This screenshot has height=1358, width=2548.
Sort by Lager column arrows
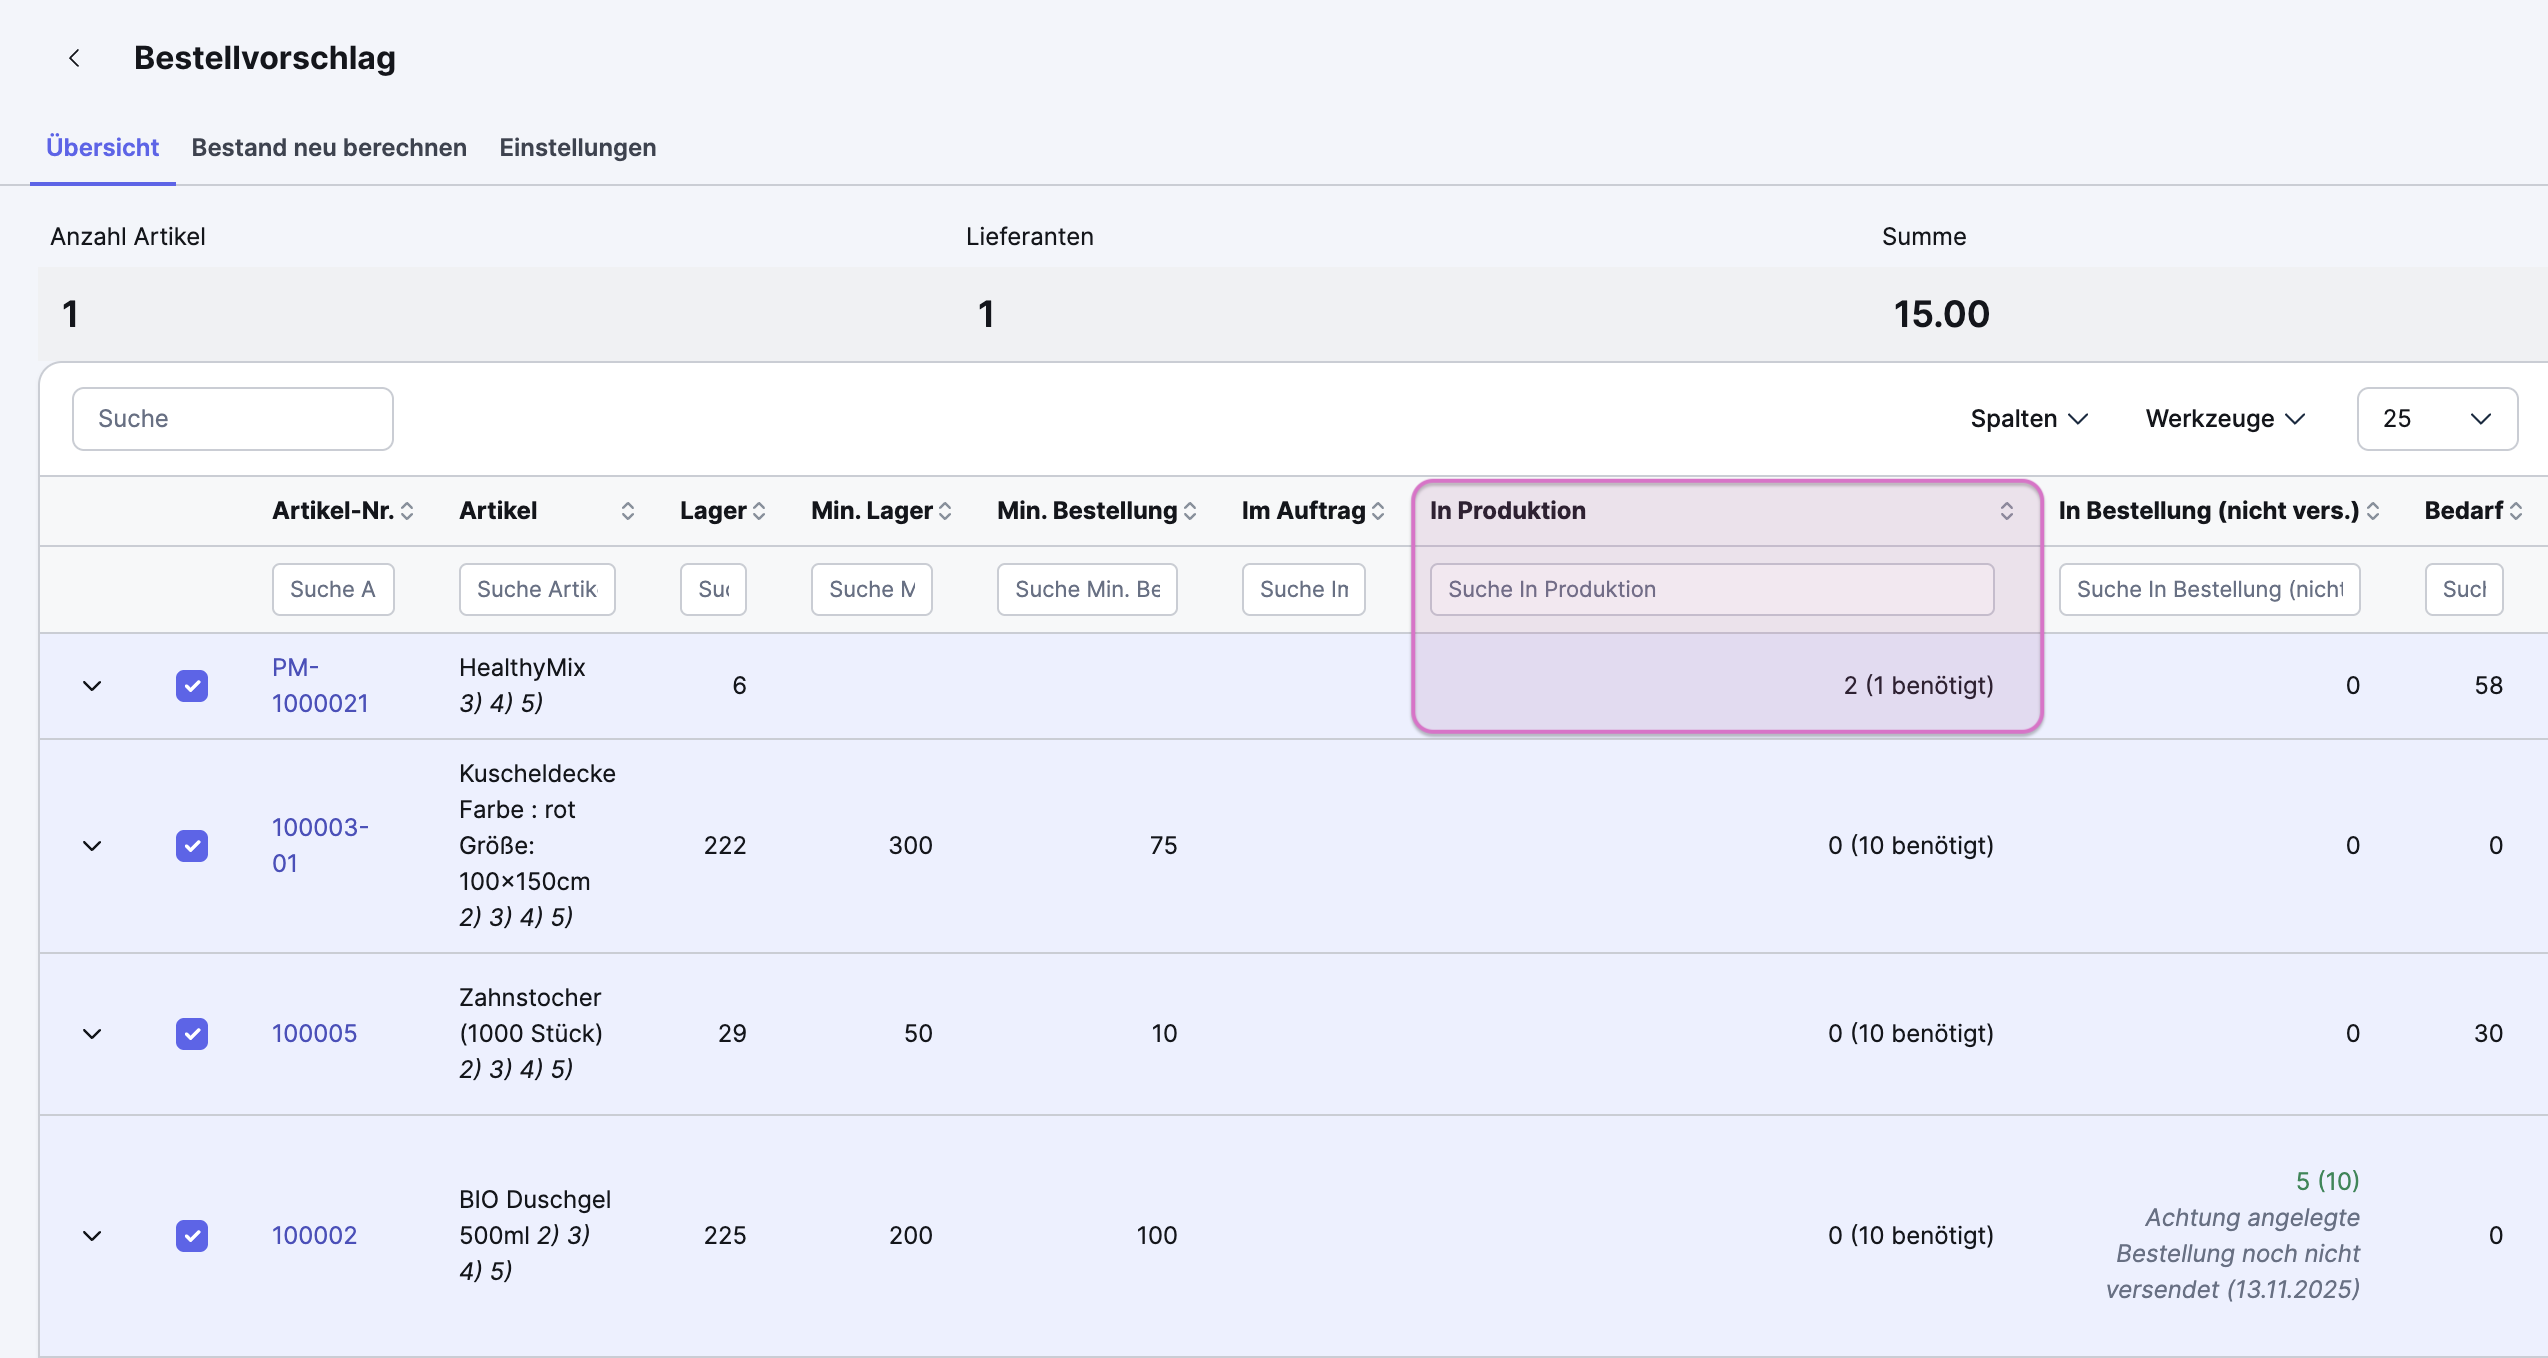759,511
